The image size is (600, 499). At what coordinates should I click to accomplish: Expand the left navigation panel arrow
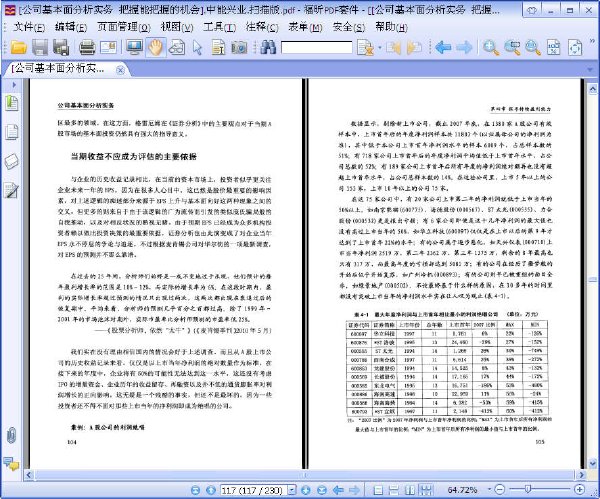click(14, 85)
